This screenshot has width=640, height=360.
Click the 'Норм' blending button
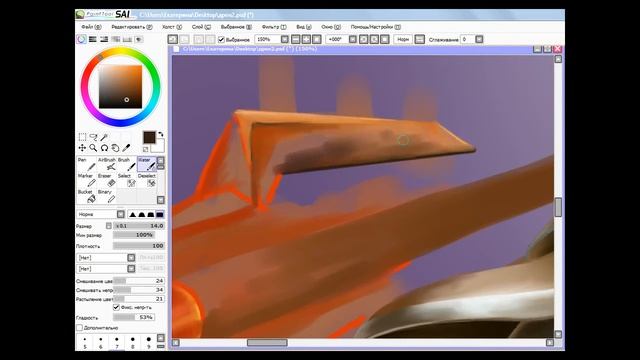point(403,39)
